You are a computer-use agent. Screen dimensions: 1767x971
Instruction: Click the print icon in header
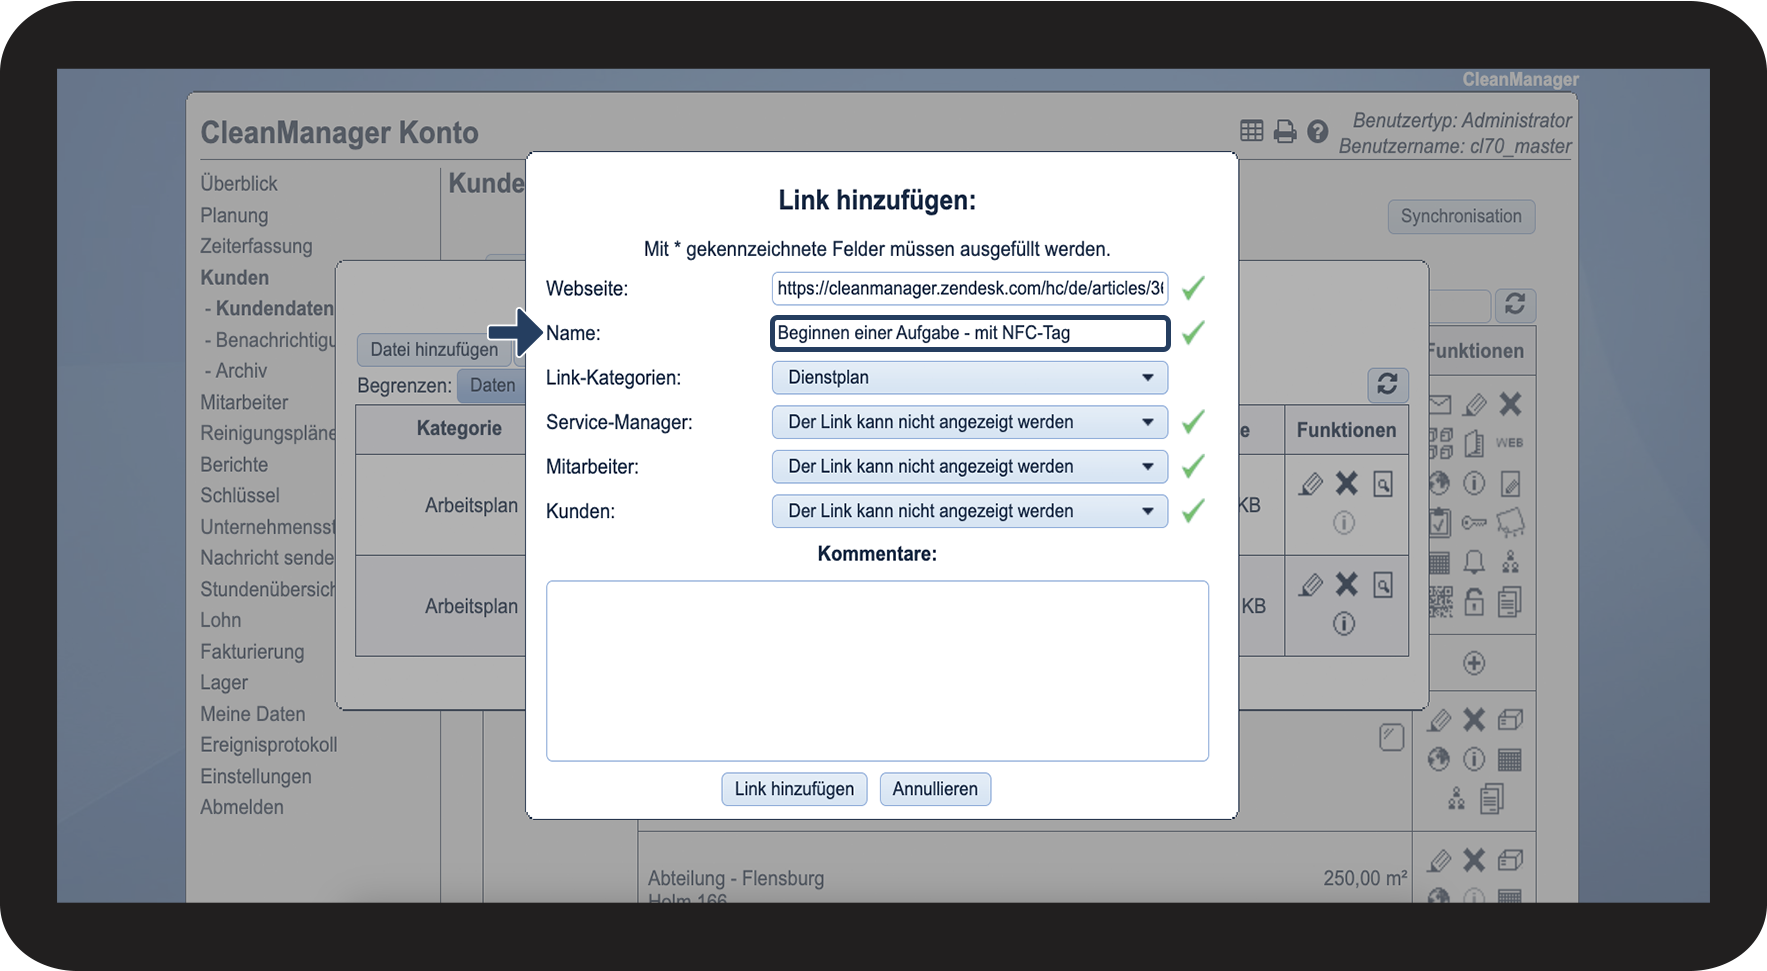[1285, 132]
